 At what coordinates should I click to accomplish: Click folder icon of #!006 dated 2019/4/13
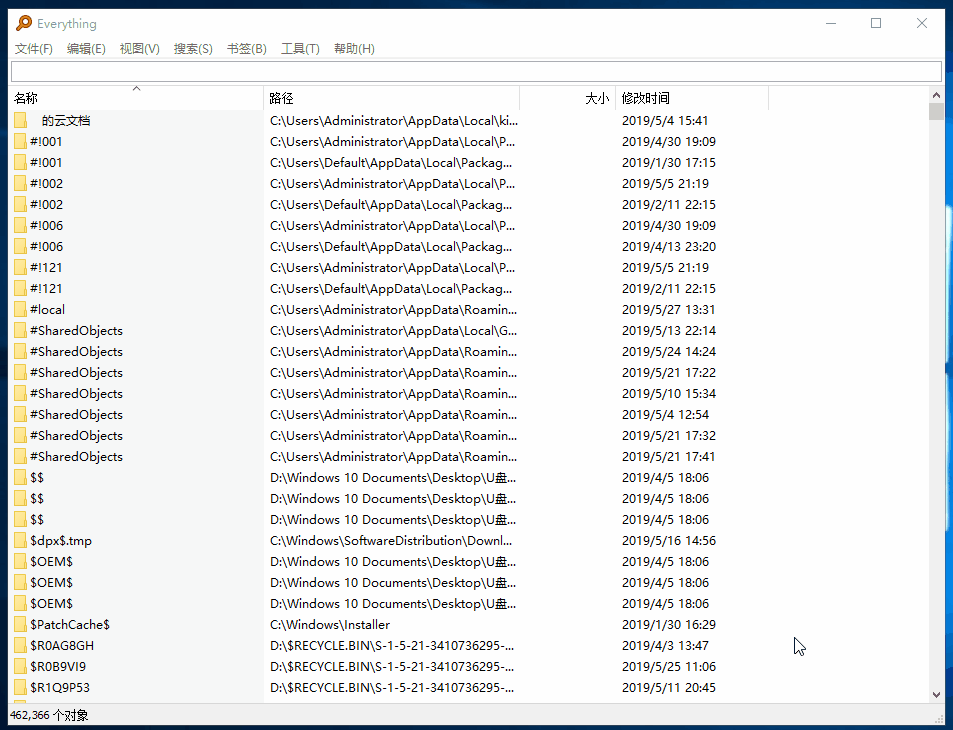21,246
